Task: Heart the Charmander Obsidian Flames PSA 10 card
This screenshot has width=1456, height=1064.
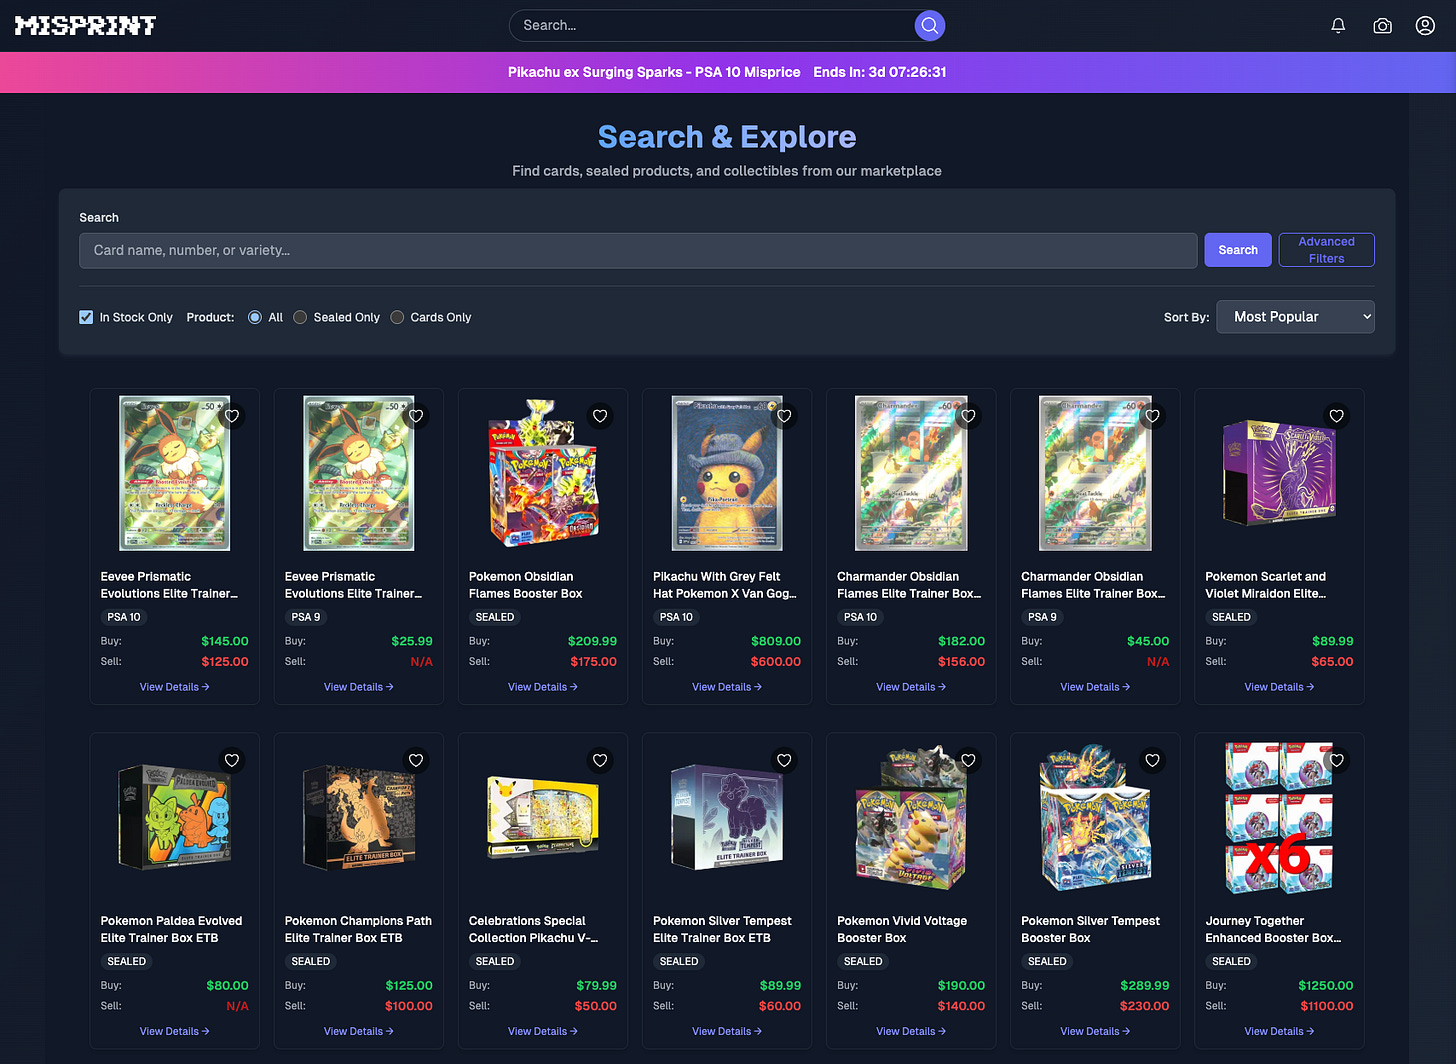Action: point(968,416)
